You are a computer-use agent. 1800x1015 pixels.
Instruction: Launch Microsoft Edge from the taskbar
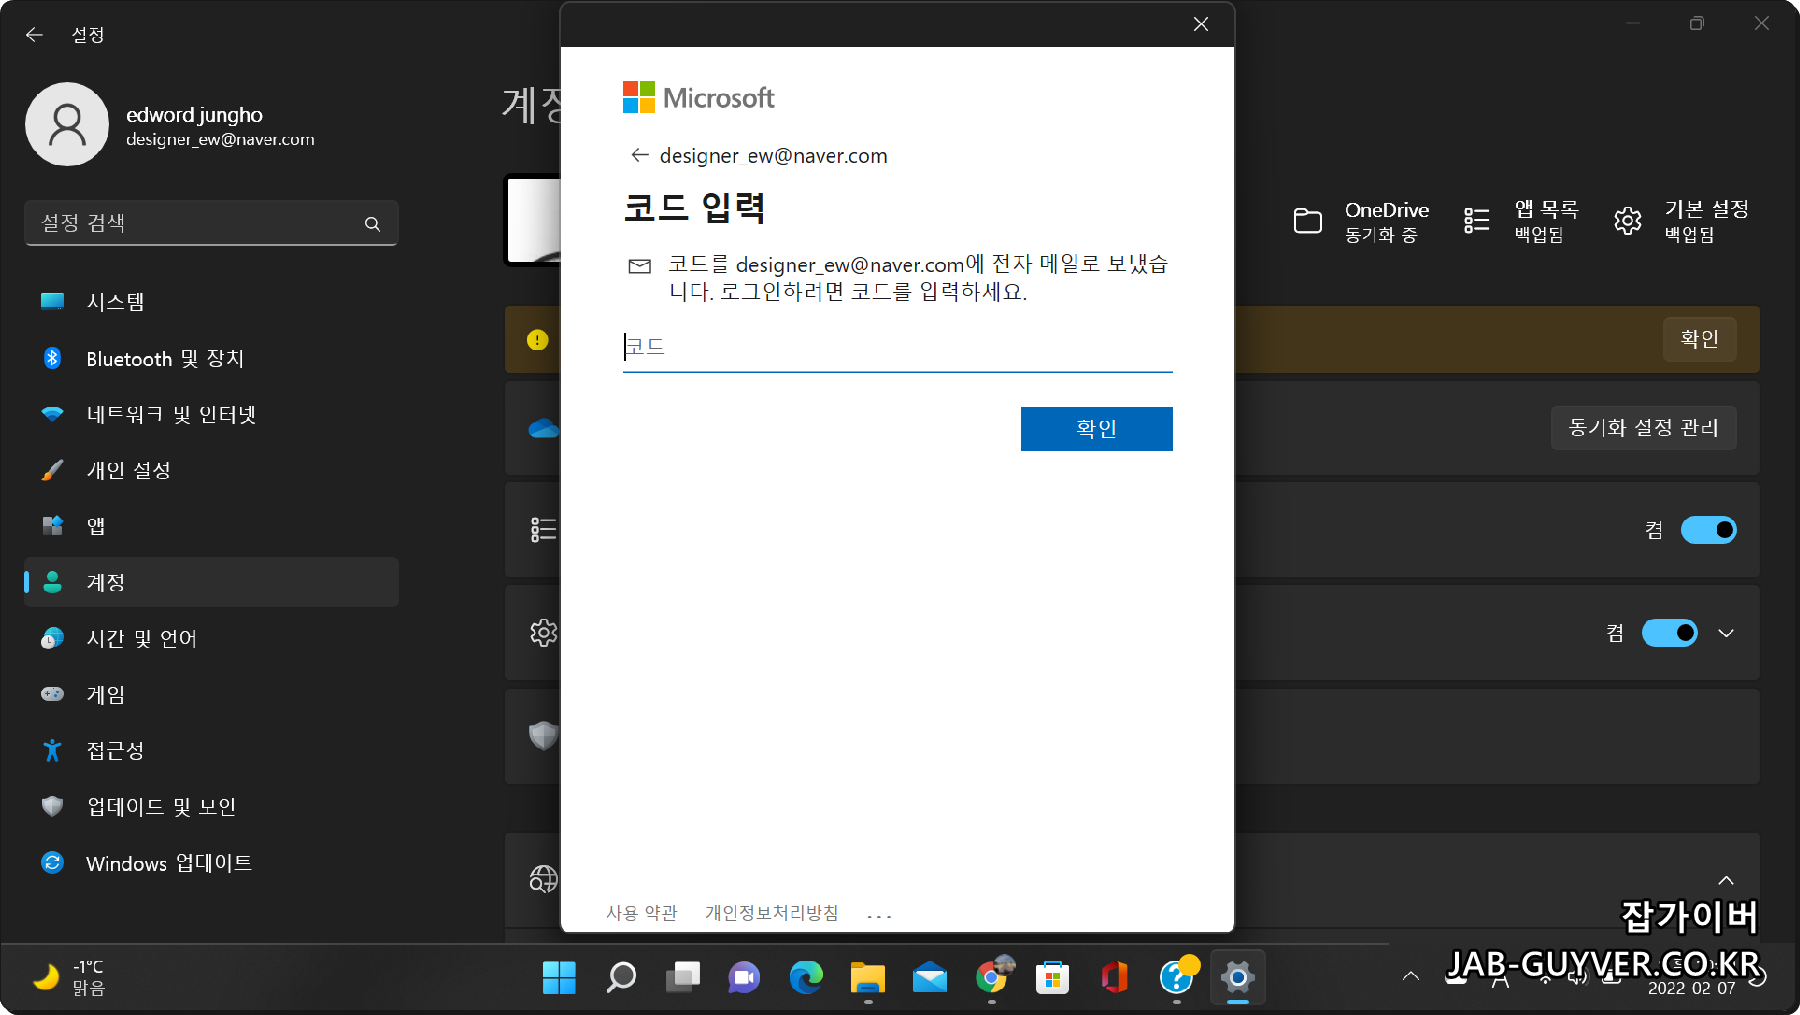tap(806, 977)
